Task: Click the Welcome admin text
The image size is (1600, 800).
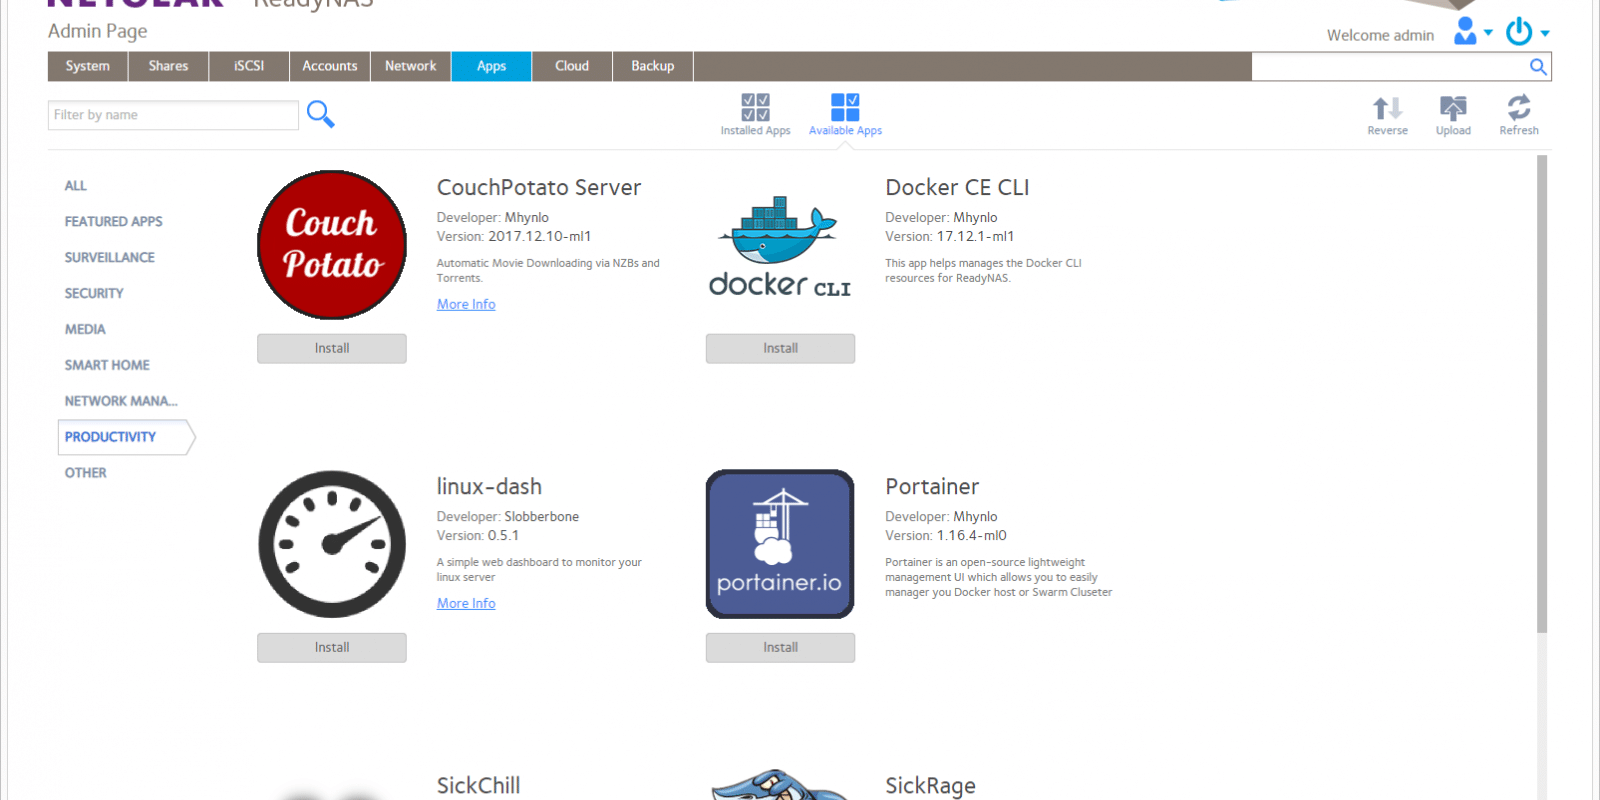Action: pyautogui.click(x=1380, y=35)
